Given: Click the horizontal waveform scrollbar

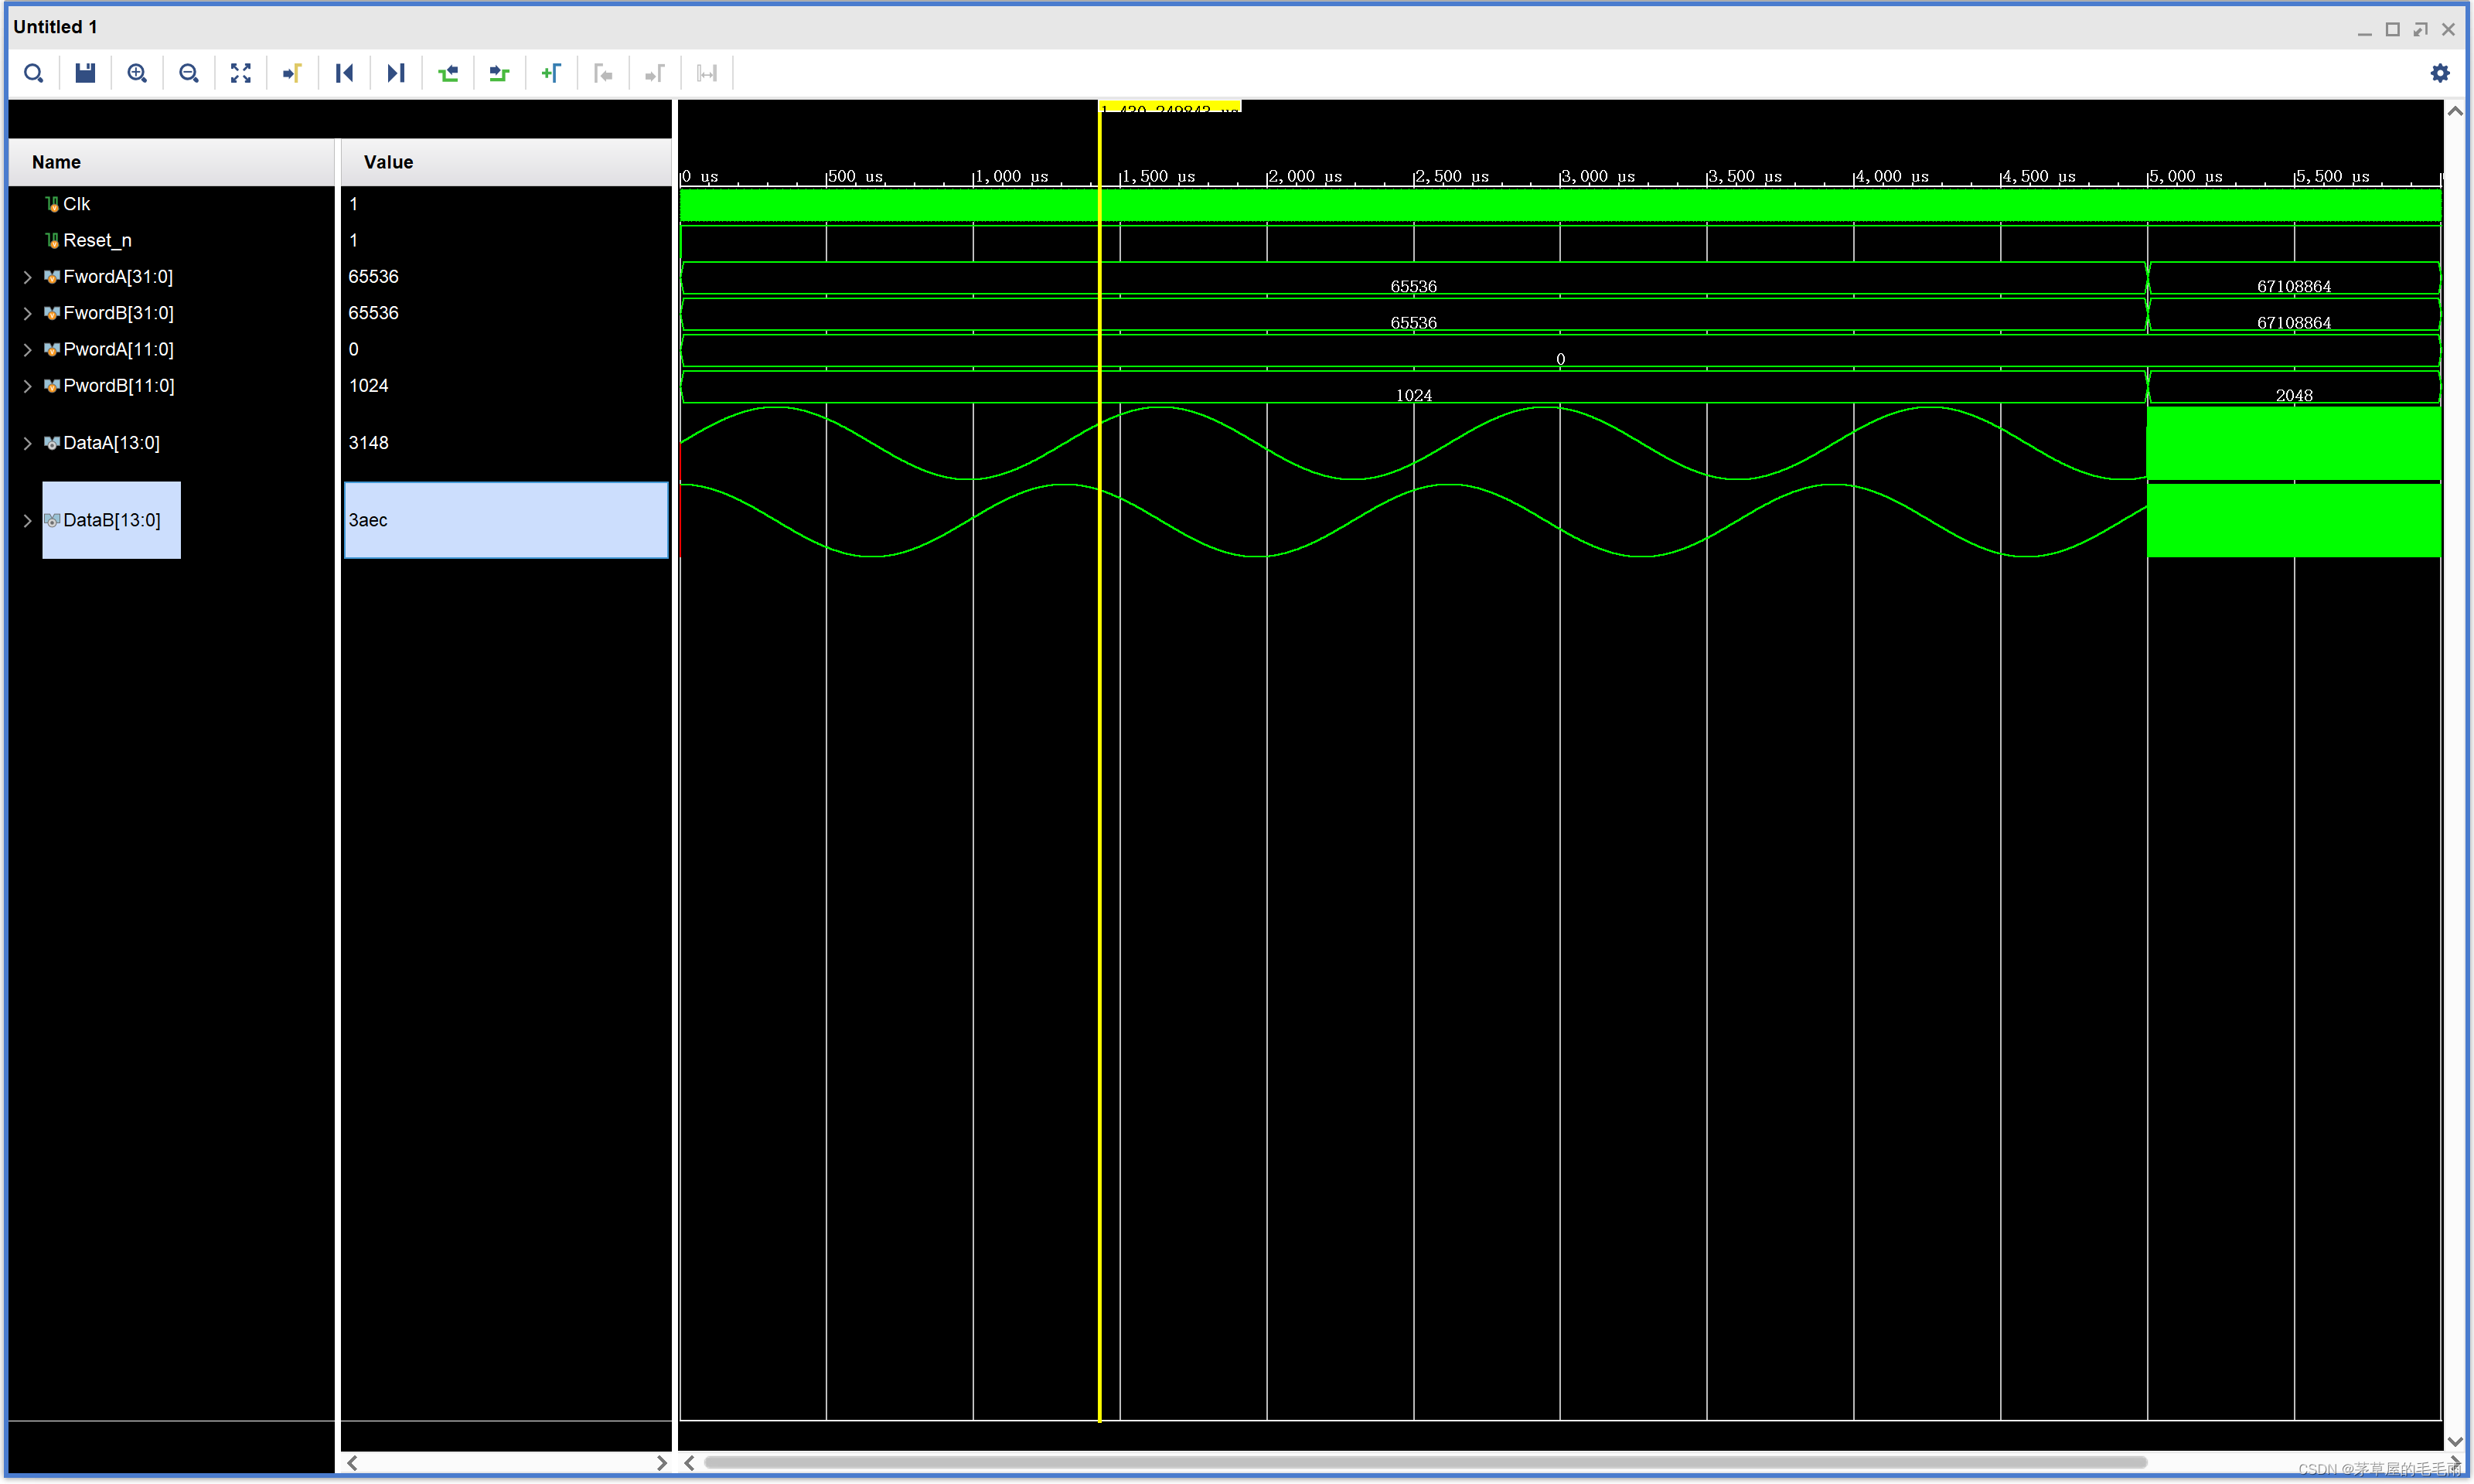Looking at the screenshot, I should click(x=1424, y=1462).
